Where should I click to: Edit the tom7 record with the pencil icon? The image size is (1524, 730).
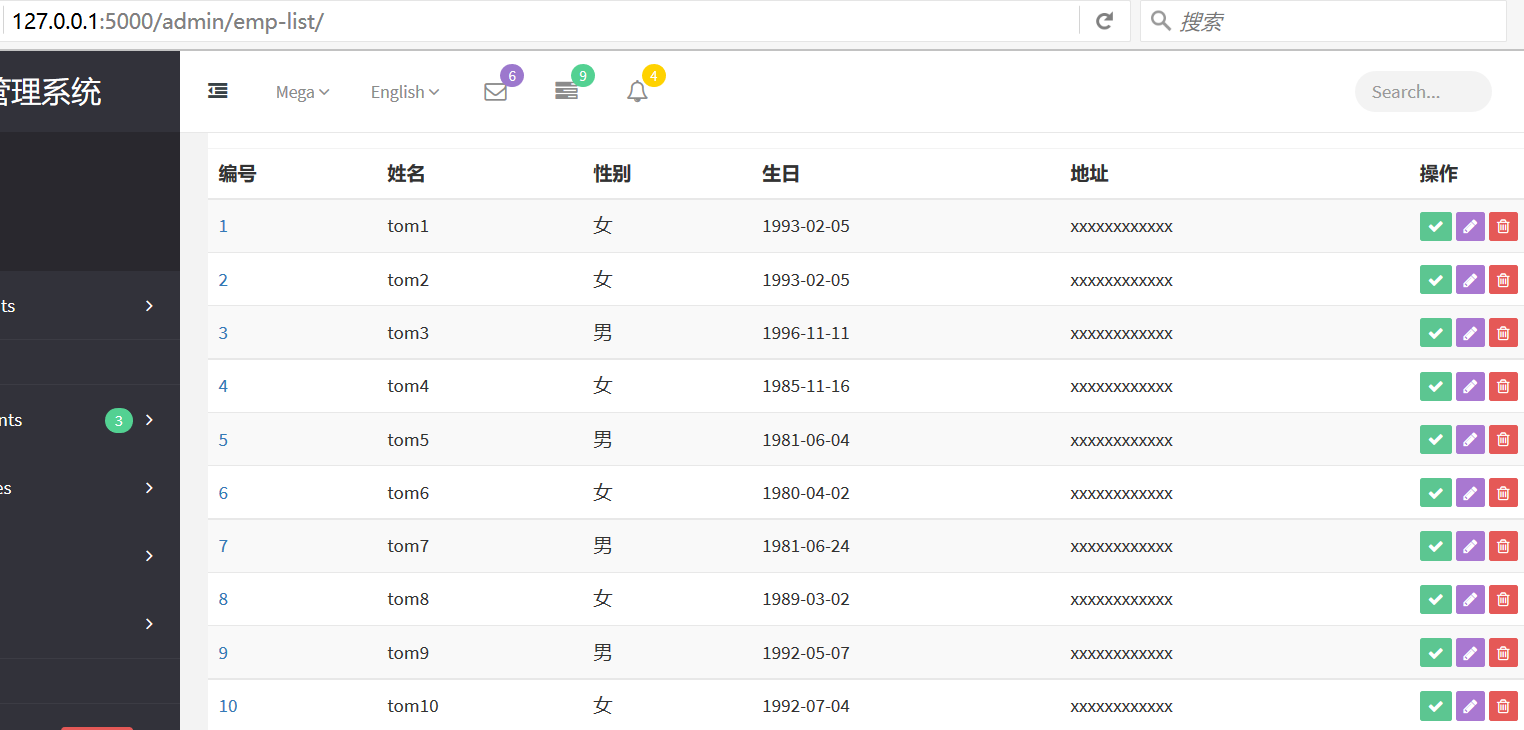1470,546
